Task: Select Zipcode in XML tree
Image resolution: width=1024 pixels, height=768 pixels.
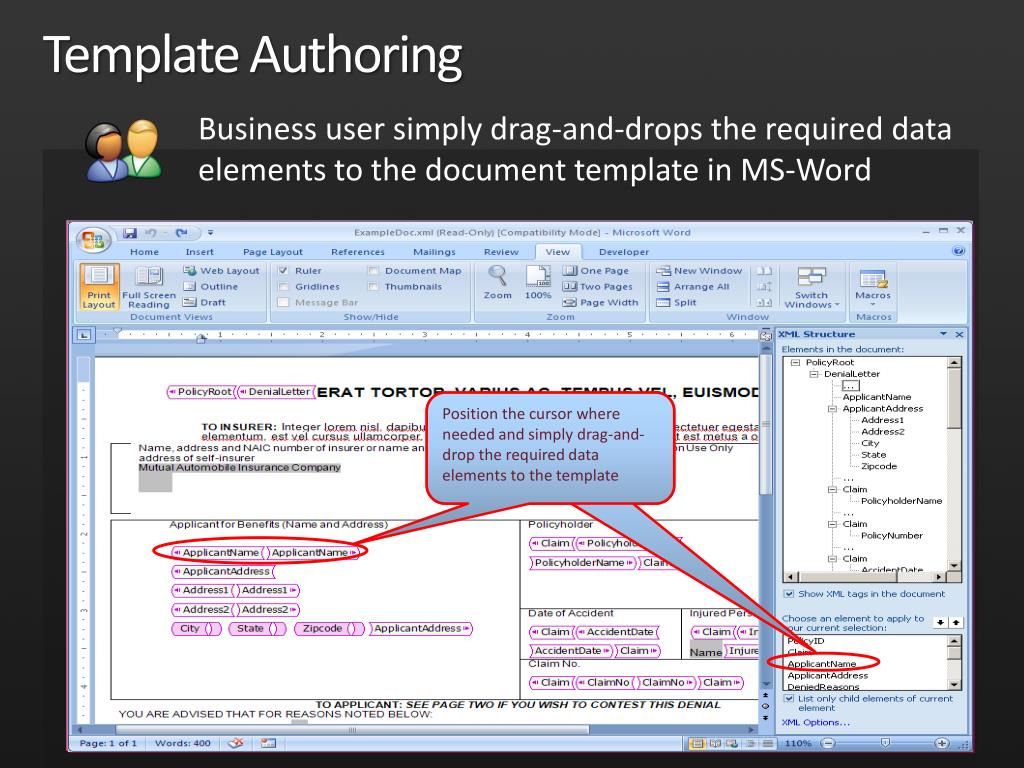Action: (879, 466)
